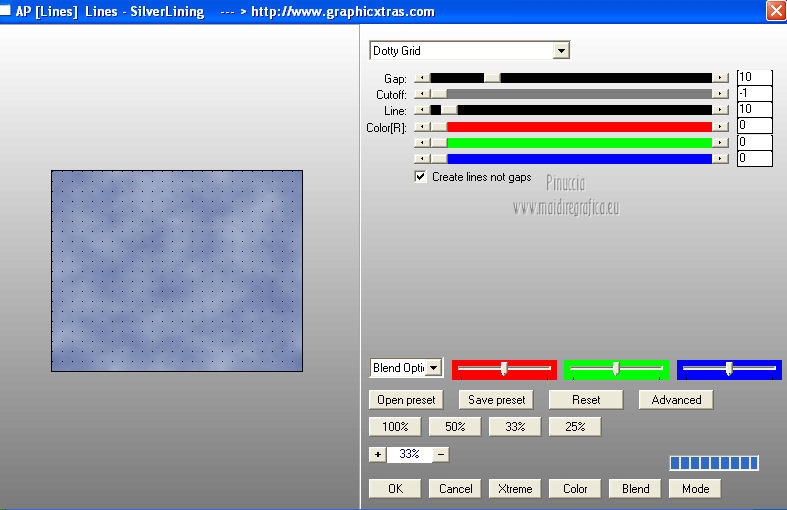Confirm with the OK button

coord(395,489)
